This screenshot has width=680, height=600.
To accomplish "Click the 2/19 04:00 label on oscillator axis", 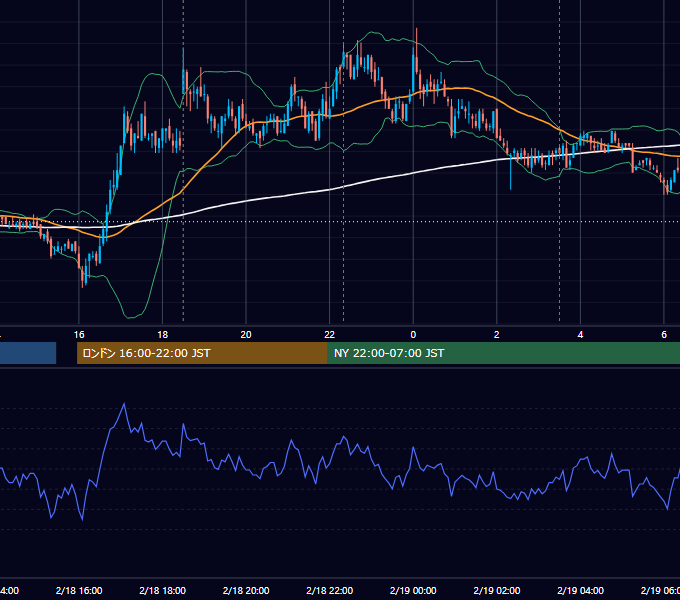I will pos(580,590).
